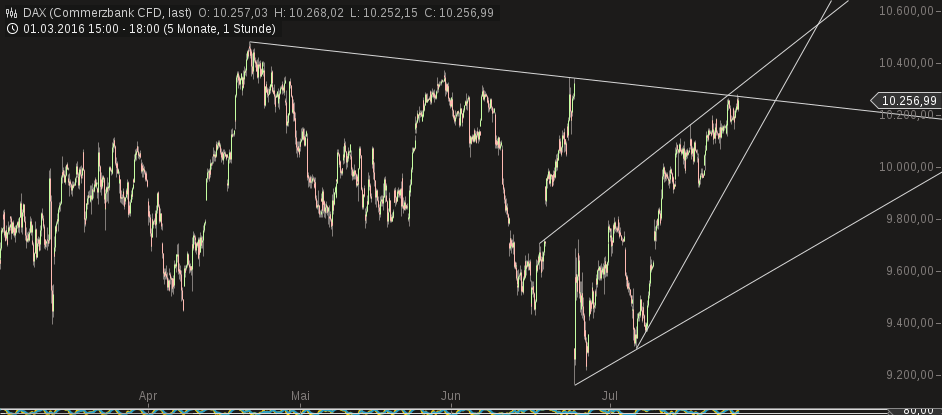Click the (5 Monate, 1 Stunde) timeframe text

(x=219, y=29)
